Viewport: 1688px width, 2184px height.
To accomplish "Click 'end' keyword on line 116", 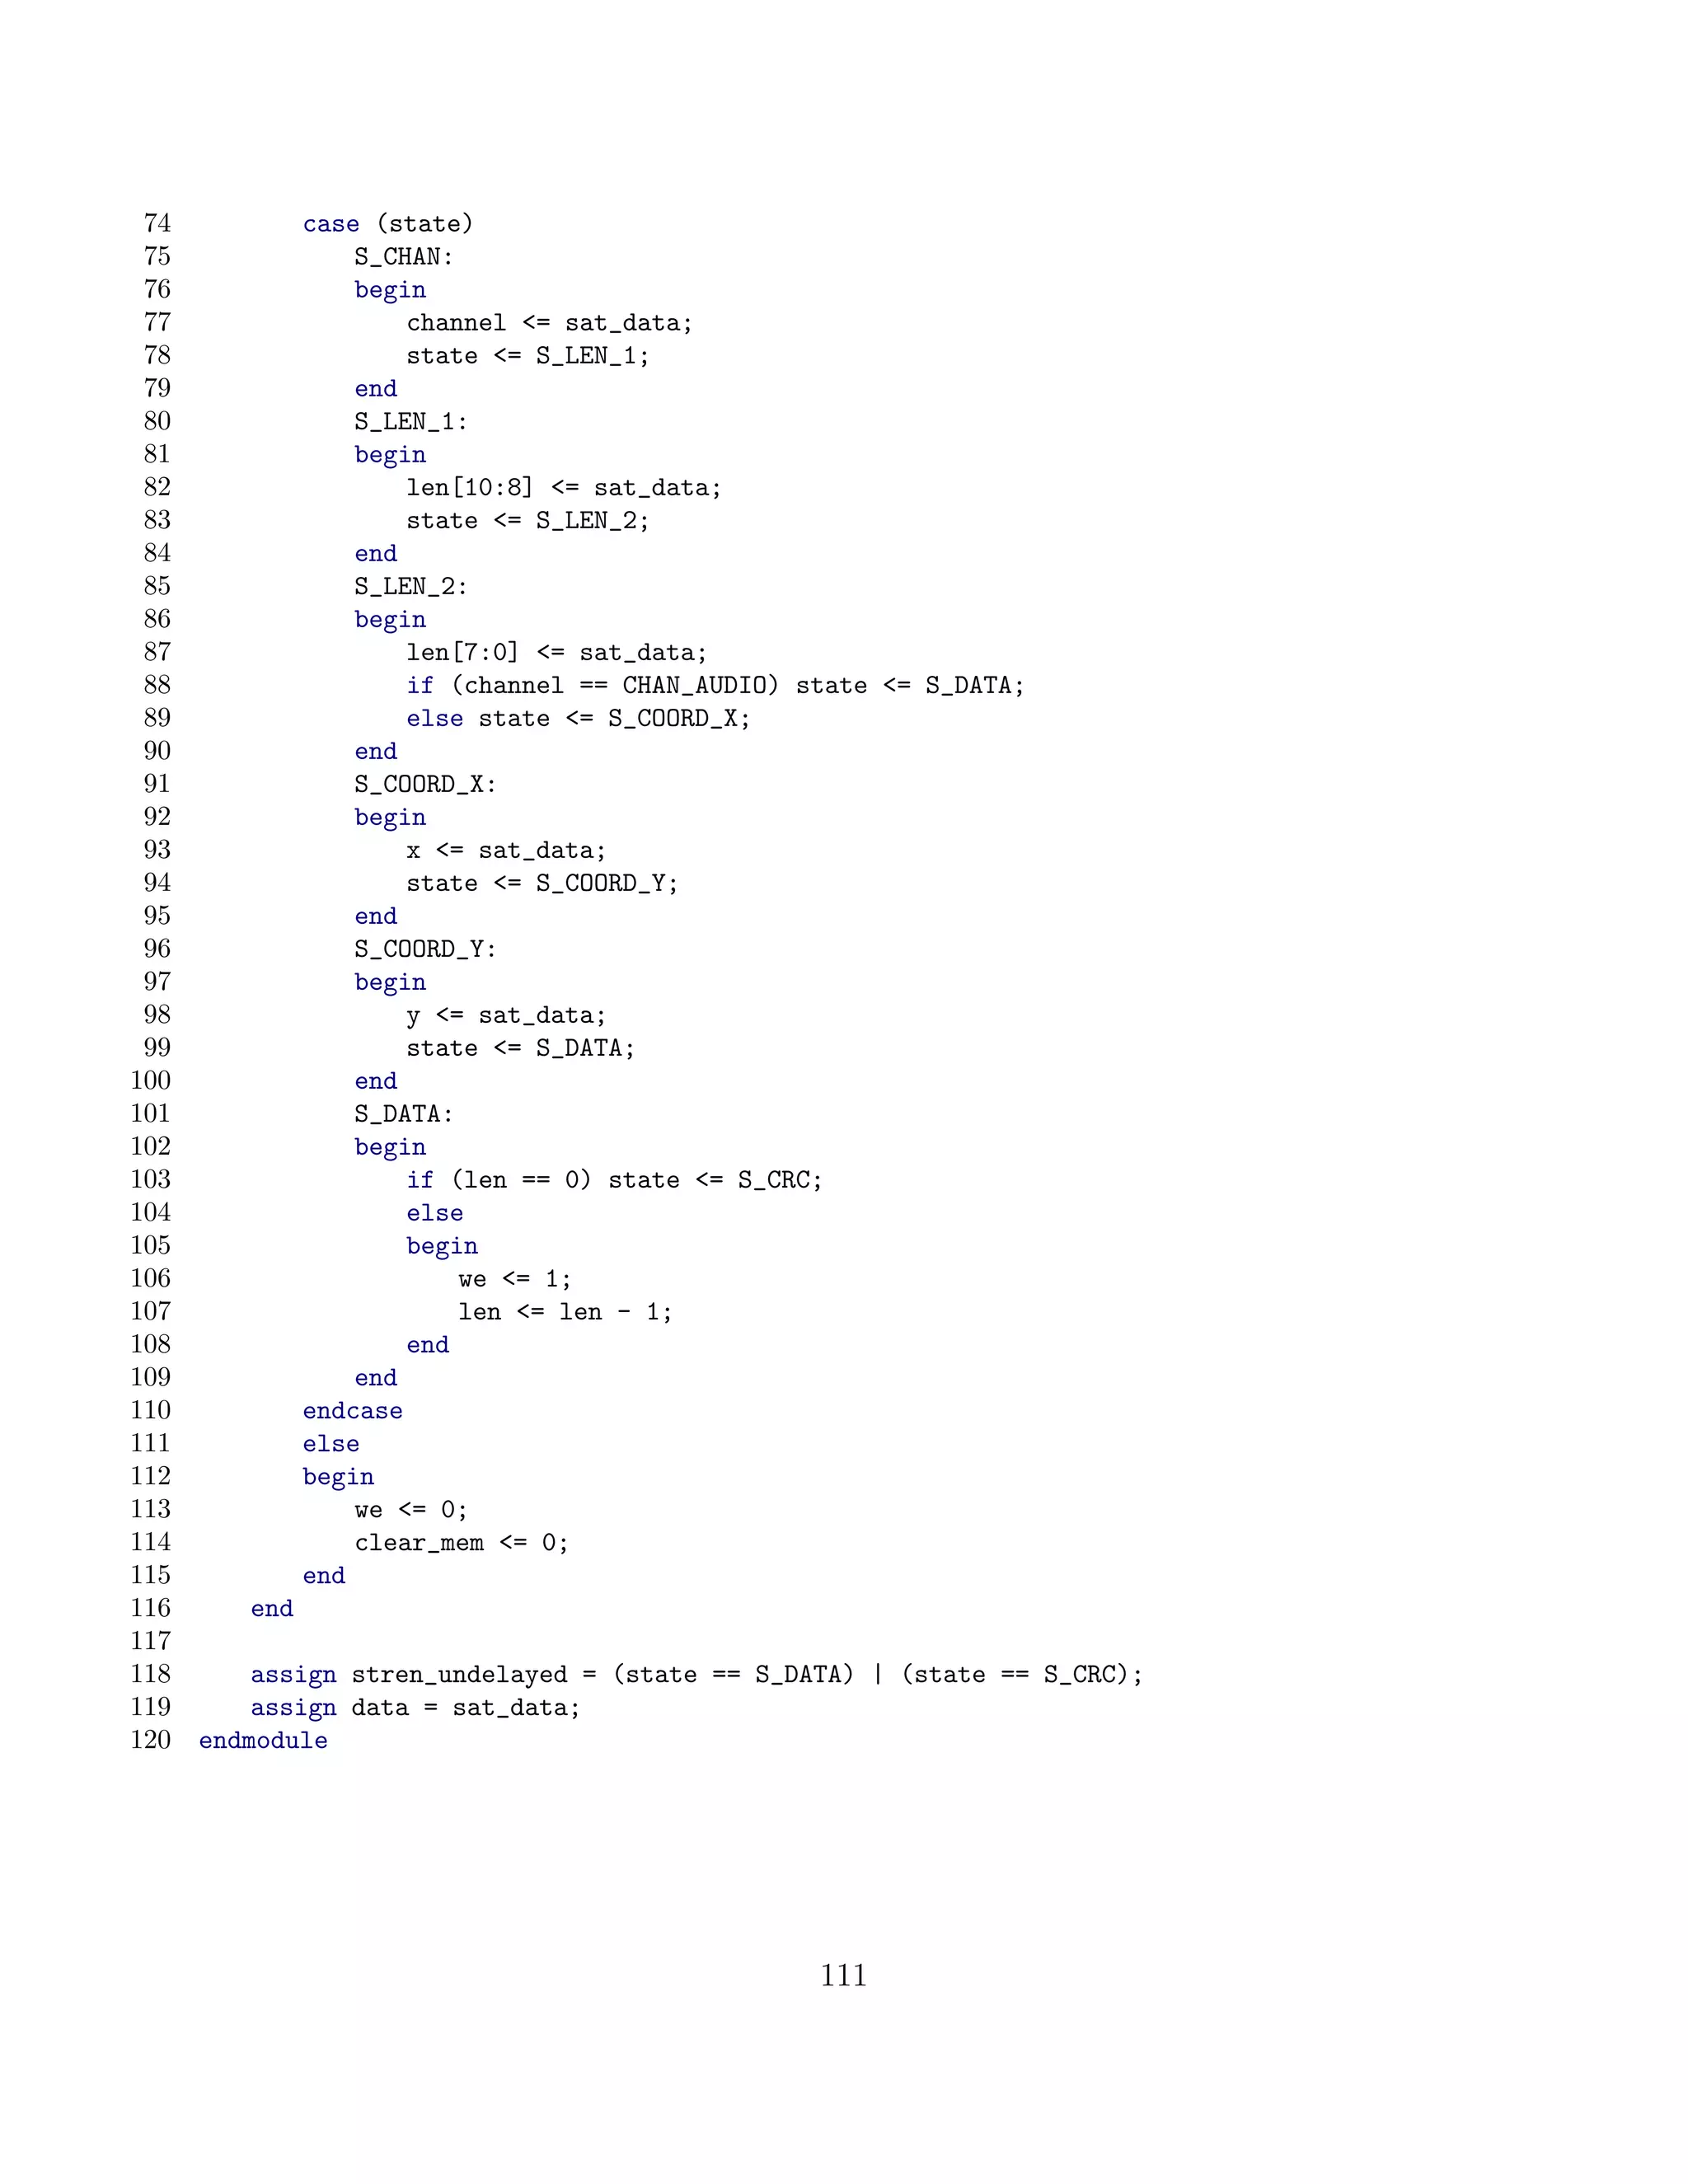I will [272, 1609].
